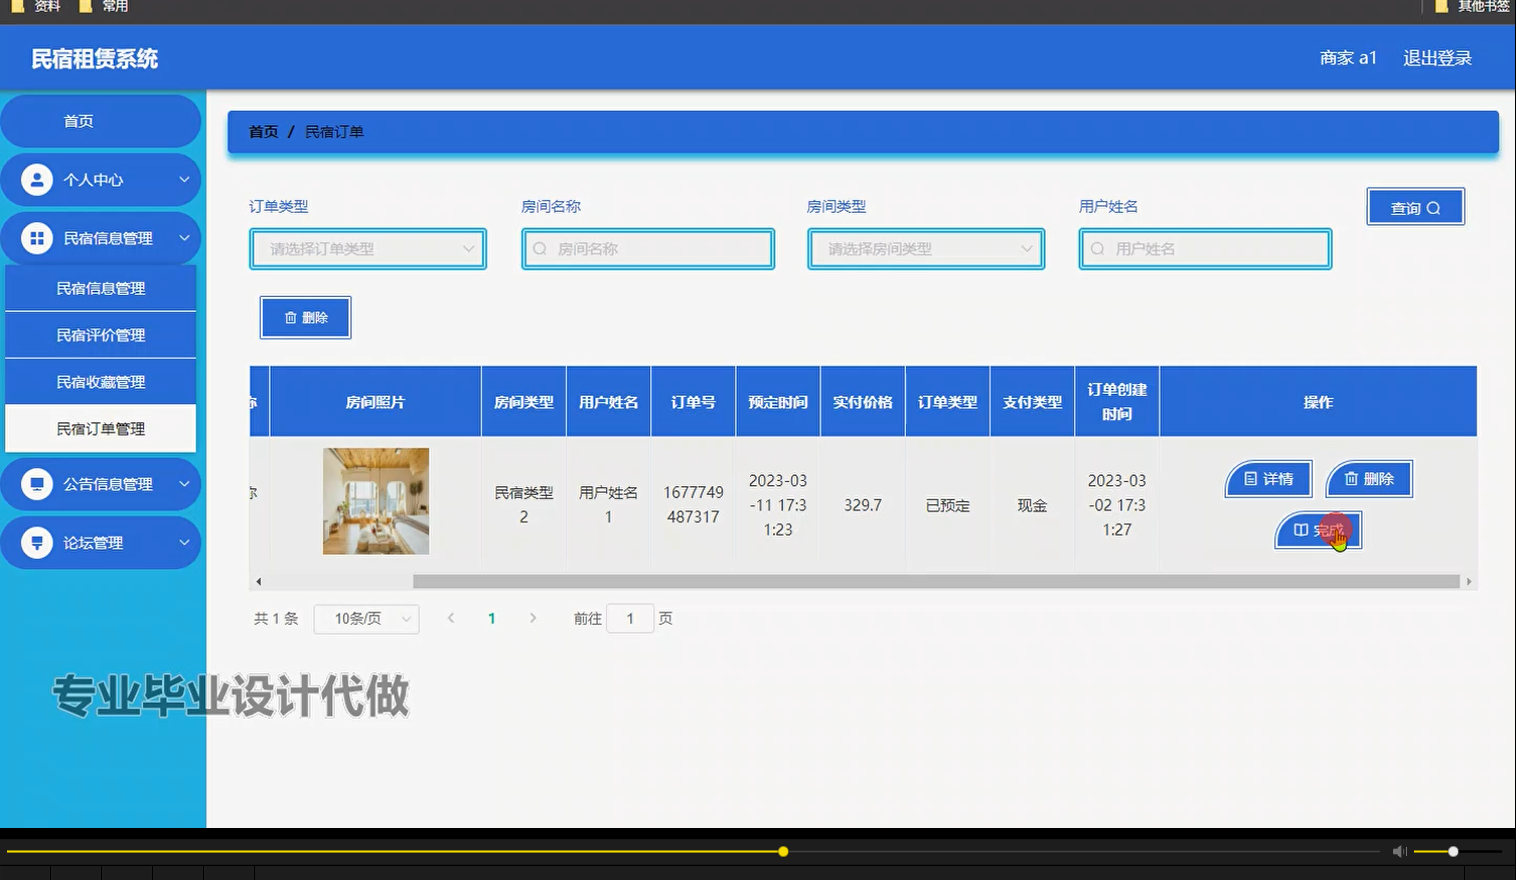
Task: Open the 10条/页 page size dropdown
Action: [x=366, y=618]
